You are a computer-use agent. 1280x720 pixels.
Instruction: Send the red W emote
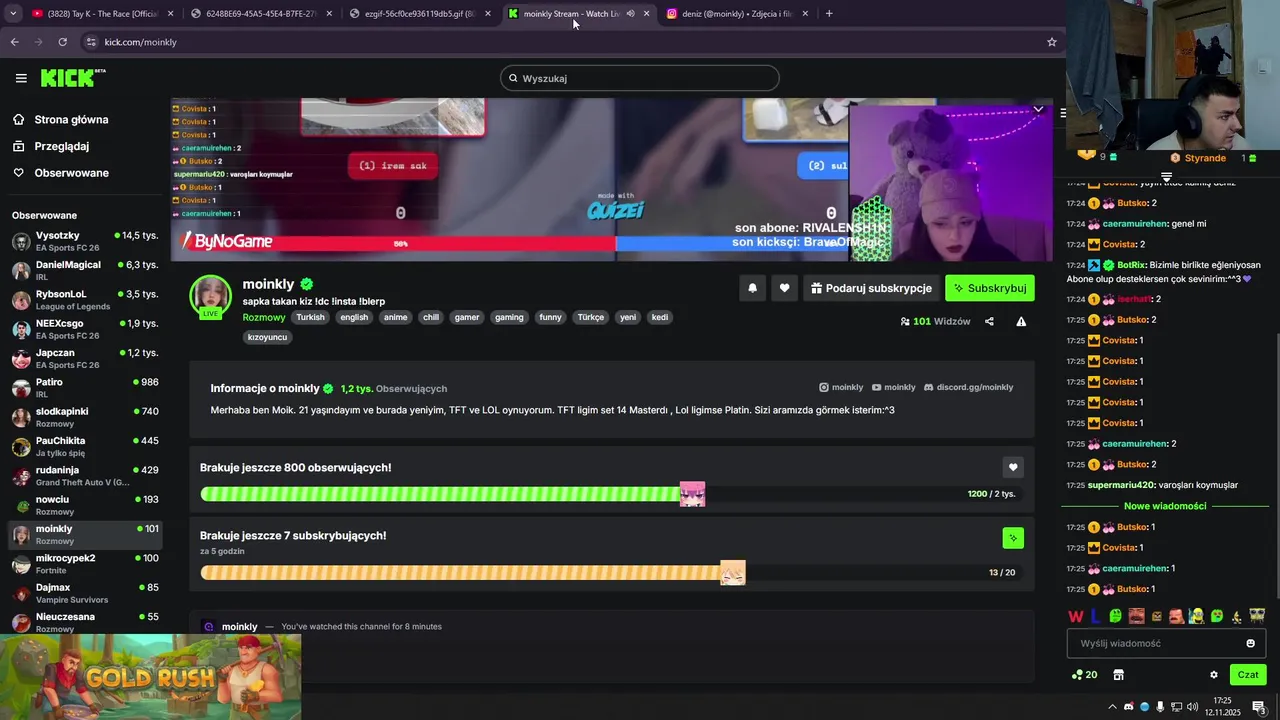[1076, 616]
